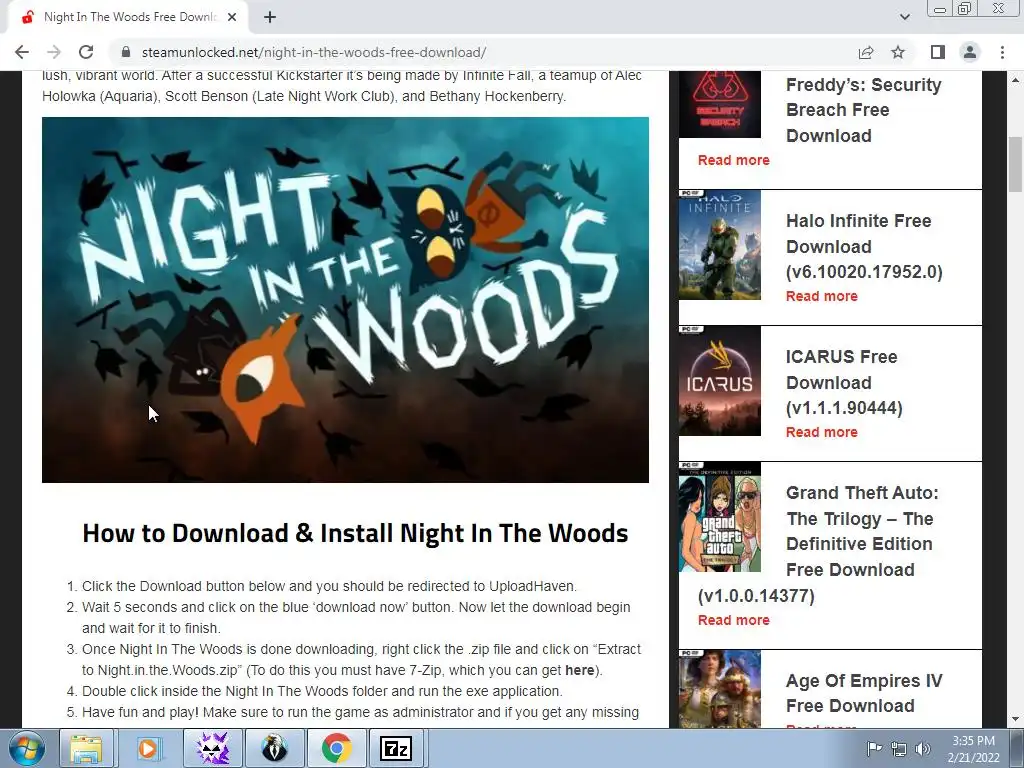Reload the current page
1024x768 pixels.
(x=86, y=52)
